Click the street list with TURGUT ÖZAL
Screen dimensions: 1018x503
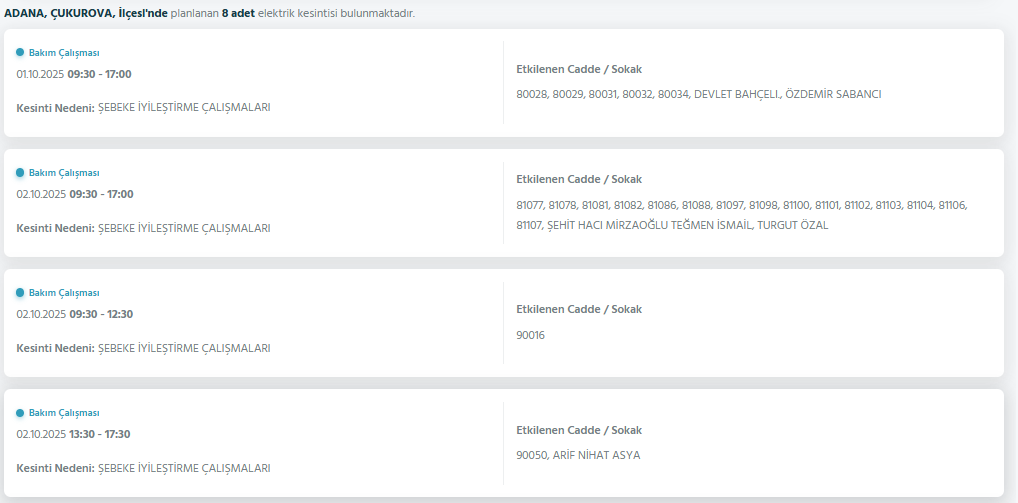(x=741, y=215)
